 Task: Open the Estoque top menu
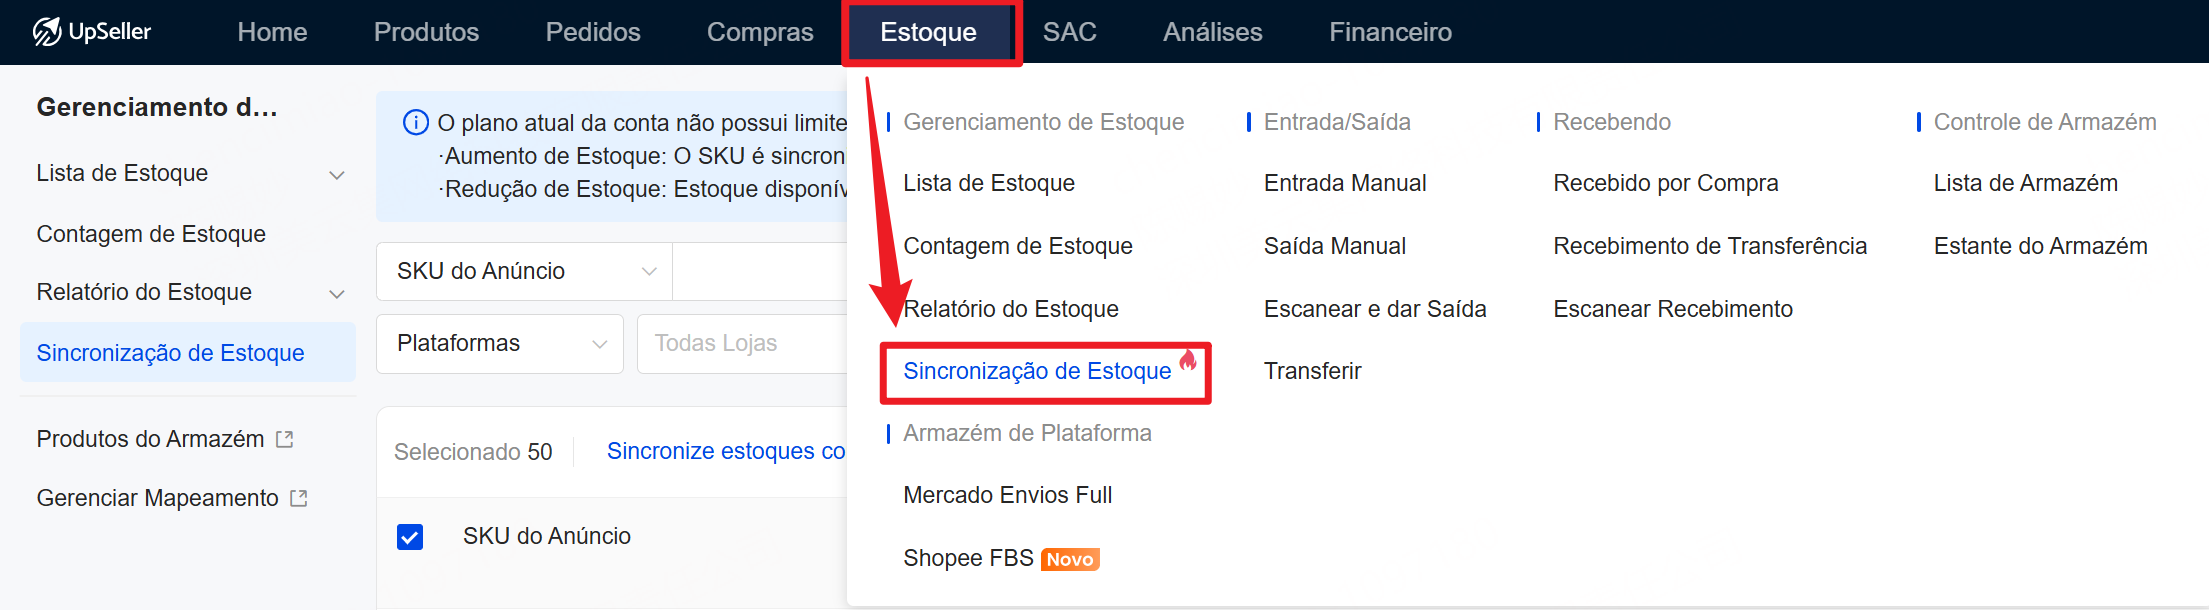928,32
